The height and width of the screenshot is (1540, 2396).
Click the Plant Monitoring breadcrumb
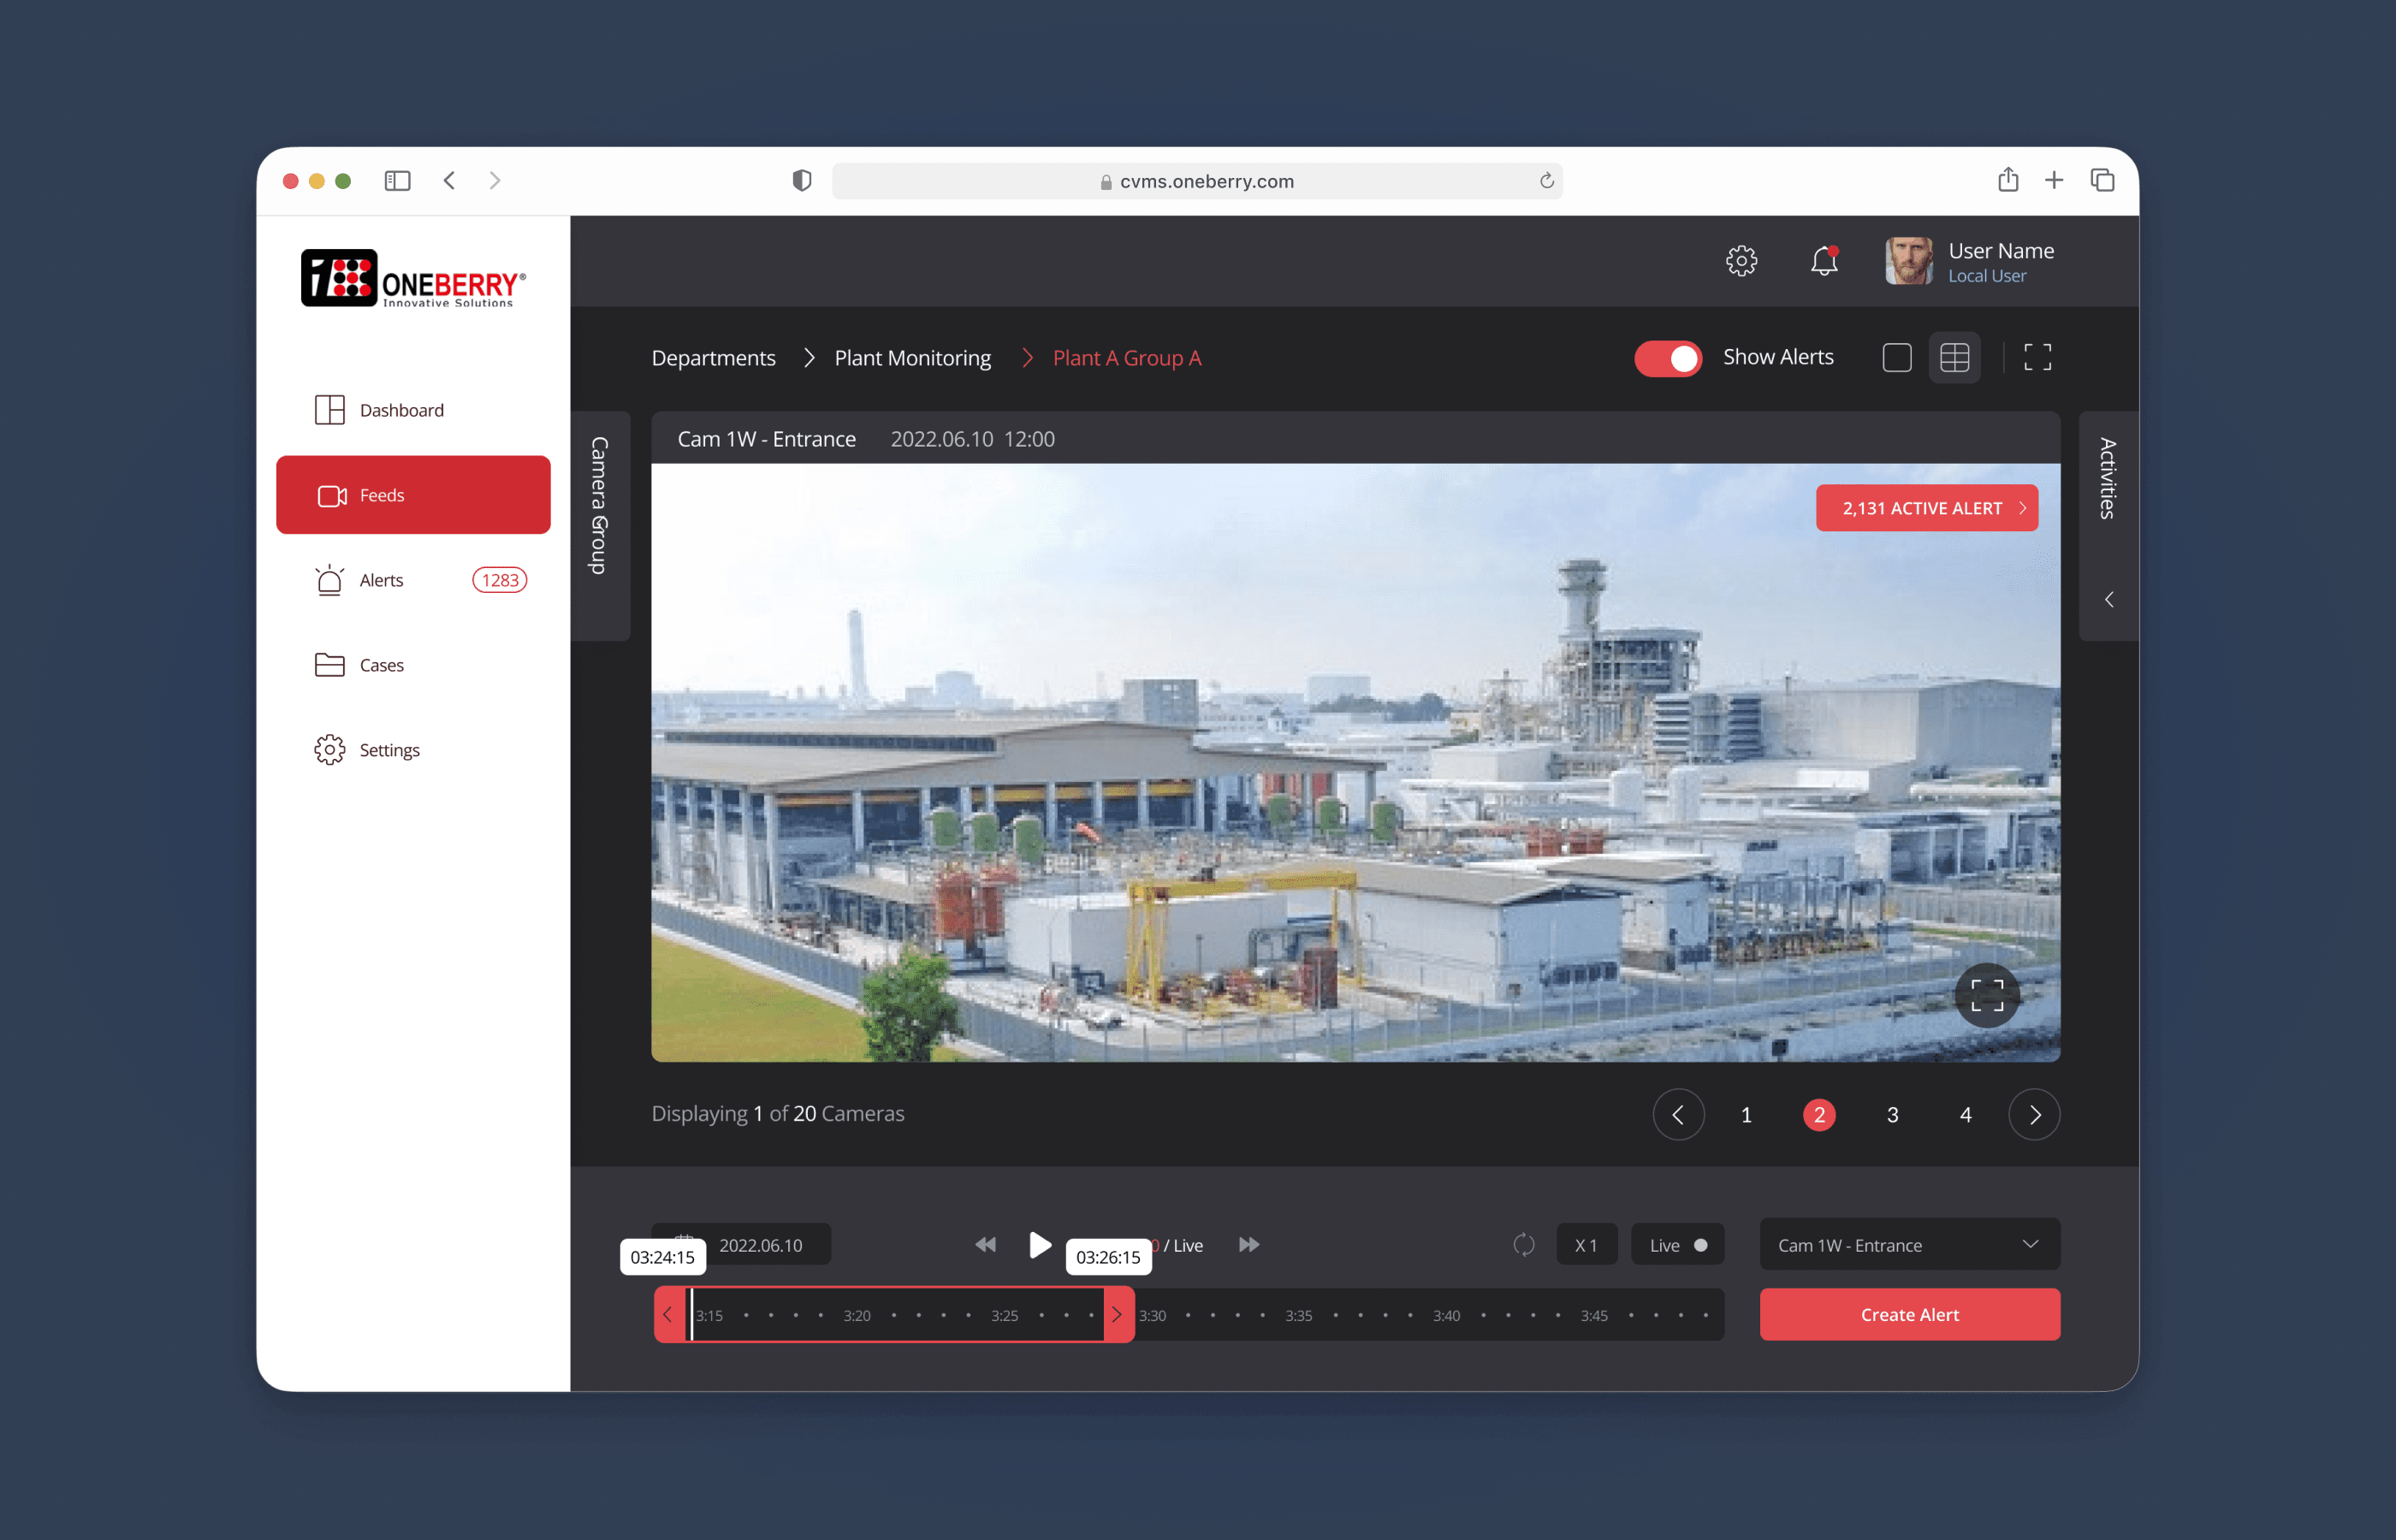click(x=913, y=358)
